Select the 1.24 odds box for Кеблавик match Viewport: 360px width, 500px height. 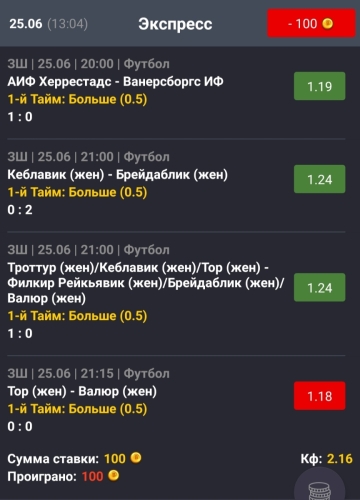(319, 179)
